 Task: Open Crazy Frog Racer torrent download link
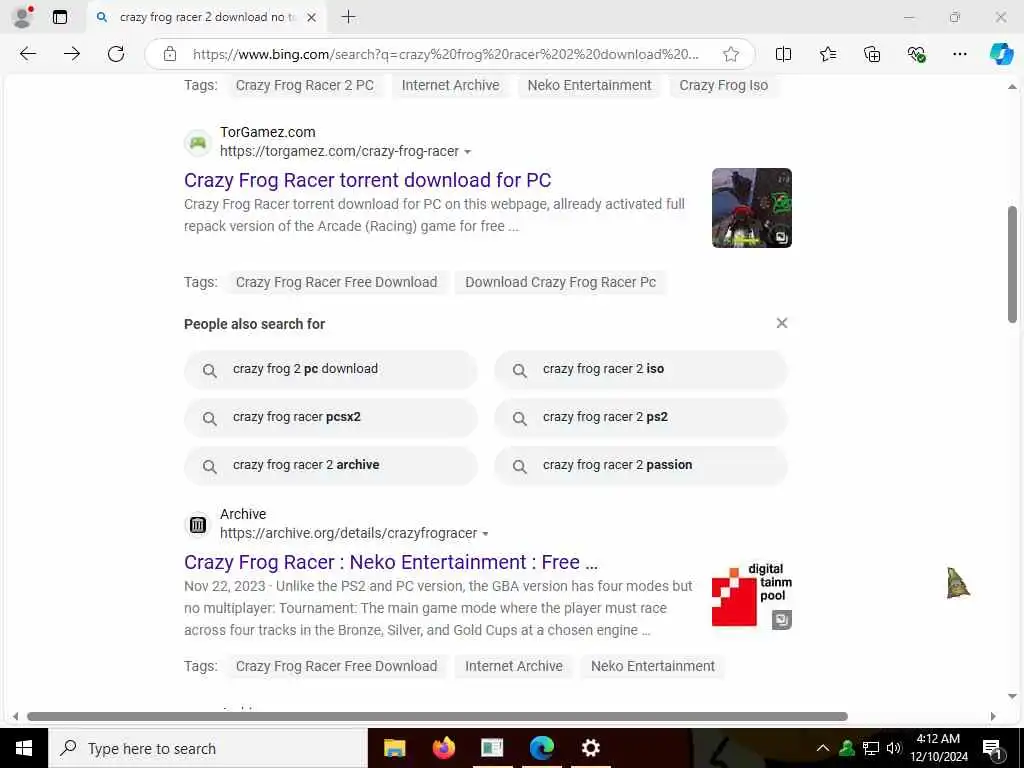368,180
